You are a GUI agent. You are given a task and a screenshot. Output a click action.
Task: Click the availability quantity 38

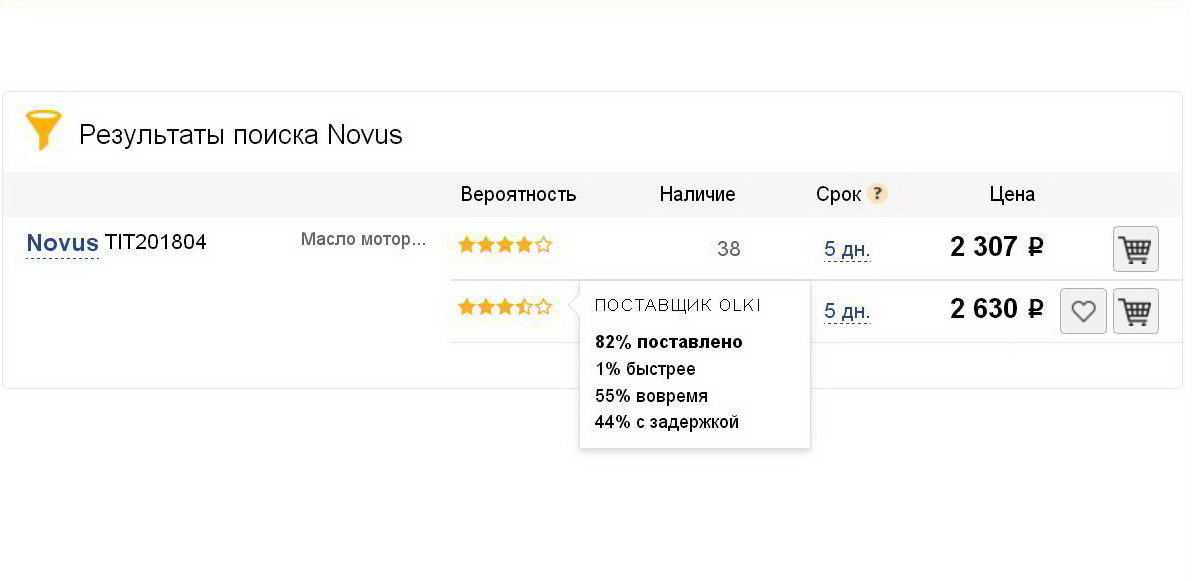728,249
